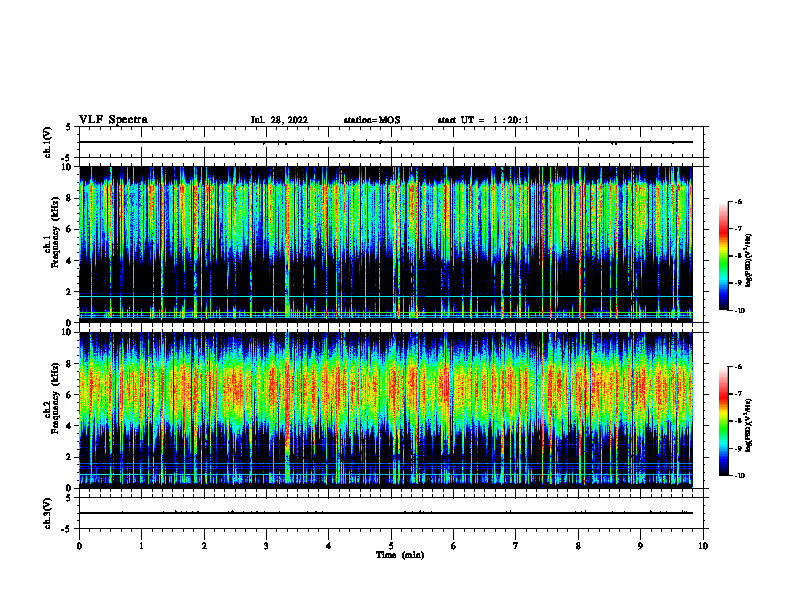This screenshot has width=792, height=612.
Task: Click the "-10" label on ch.2 colorbar
Action: pyautogui.click(x=739, y=476)
